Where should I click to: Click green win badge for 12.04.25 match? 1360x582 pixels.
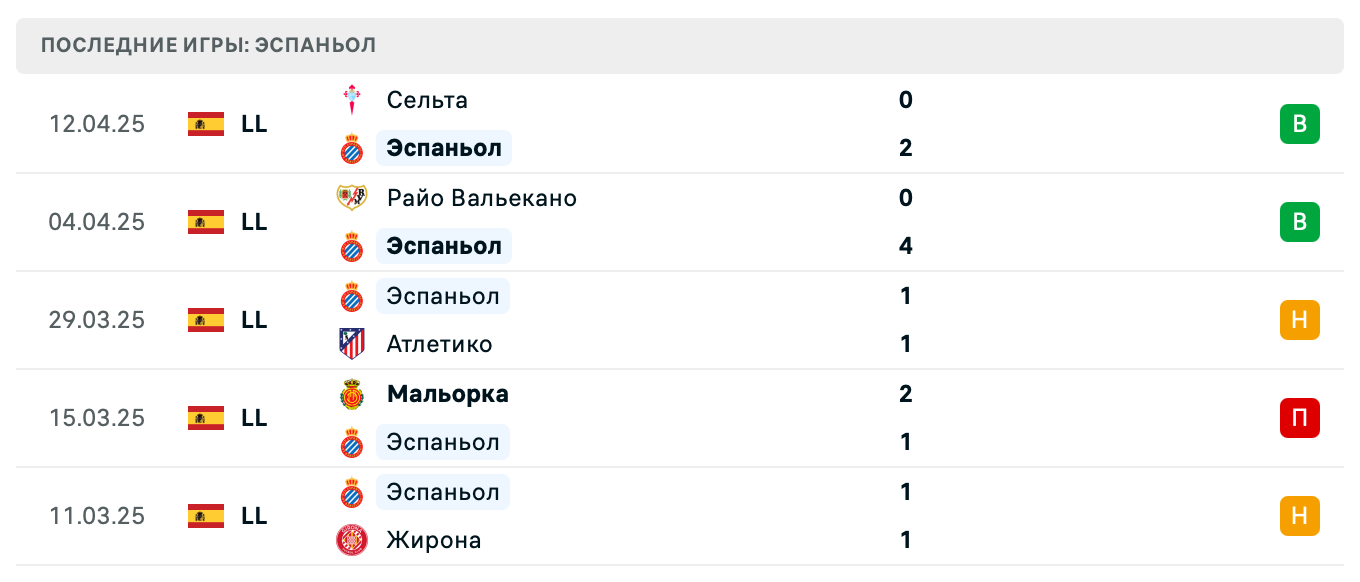pos(1299,124)
